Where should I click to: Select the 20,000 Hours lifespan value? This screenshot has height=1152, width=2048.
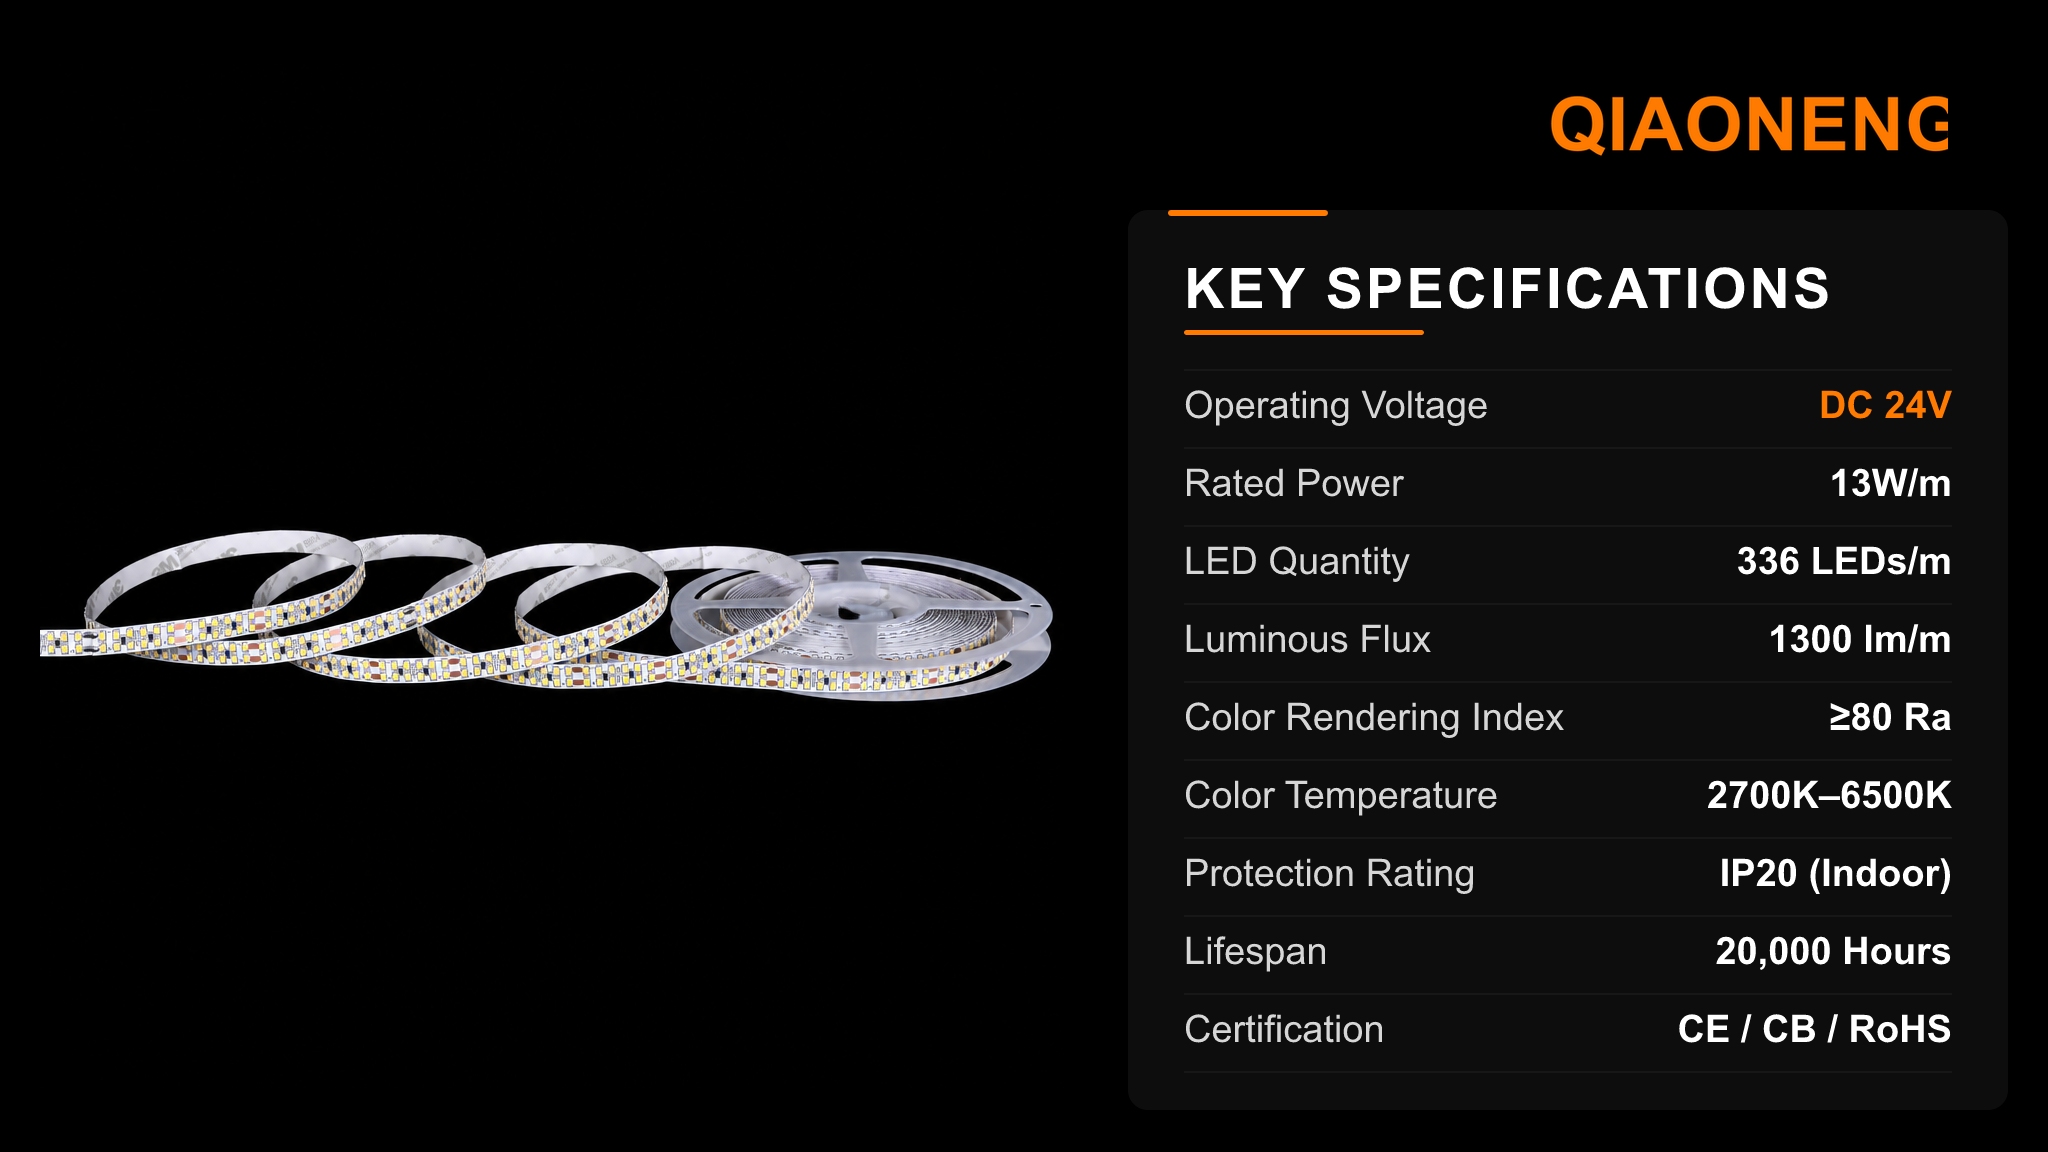pos(1833,951)
